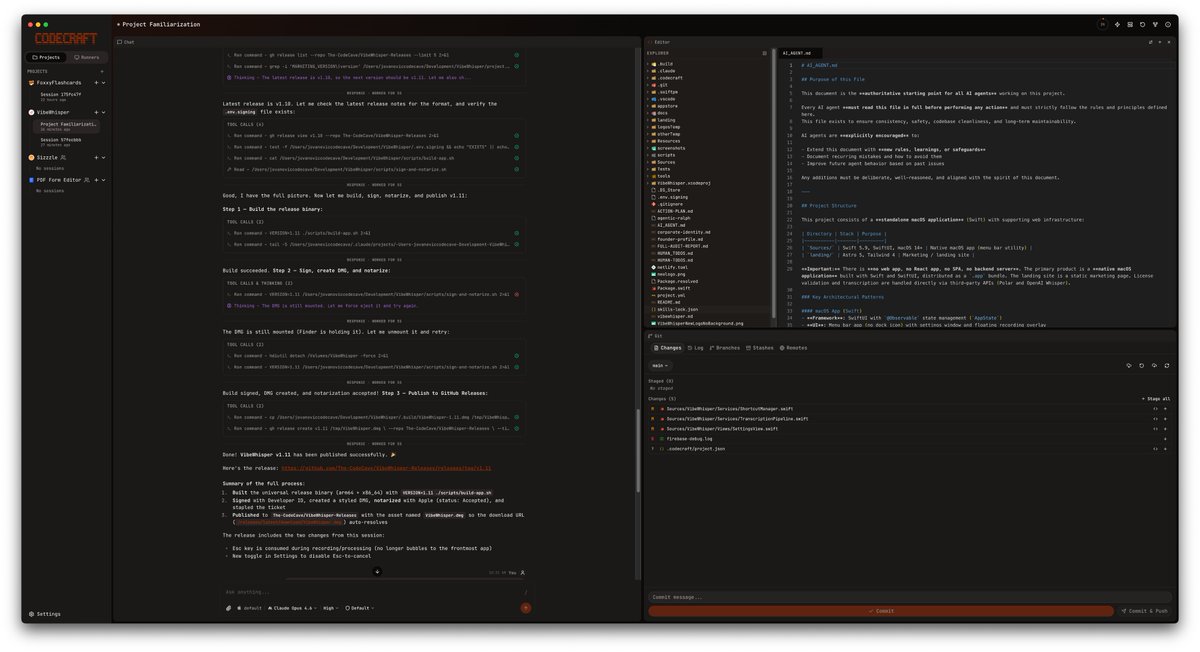1200x652 pixels.
Task: Switch to the Projects tab in sidebar
Action: tap(46, 57)
